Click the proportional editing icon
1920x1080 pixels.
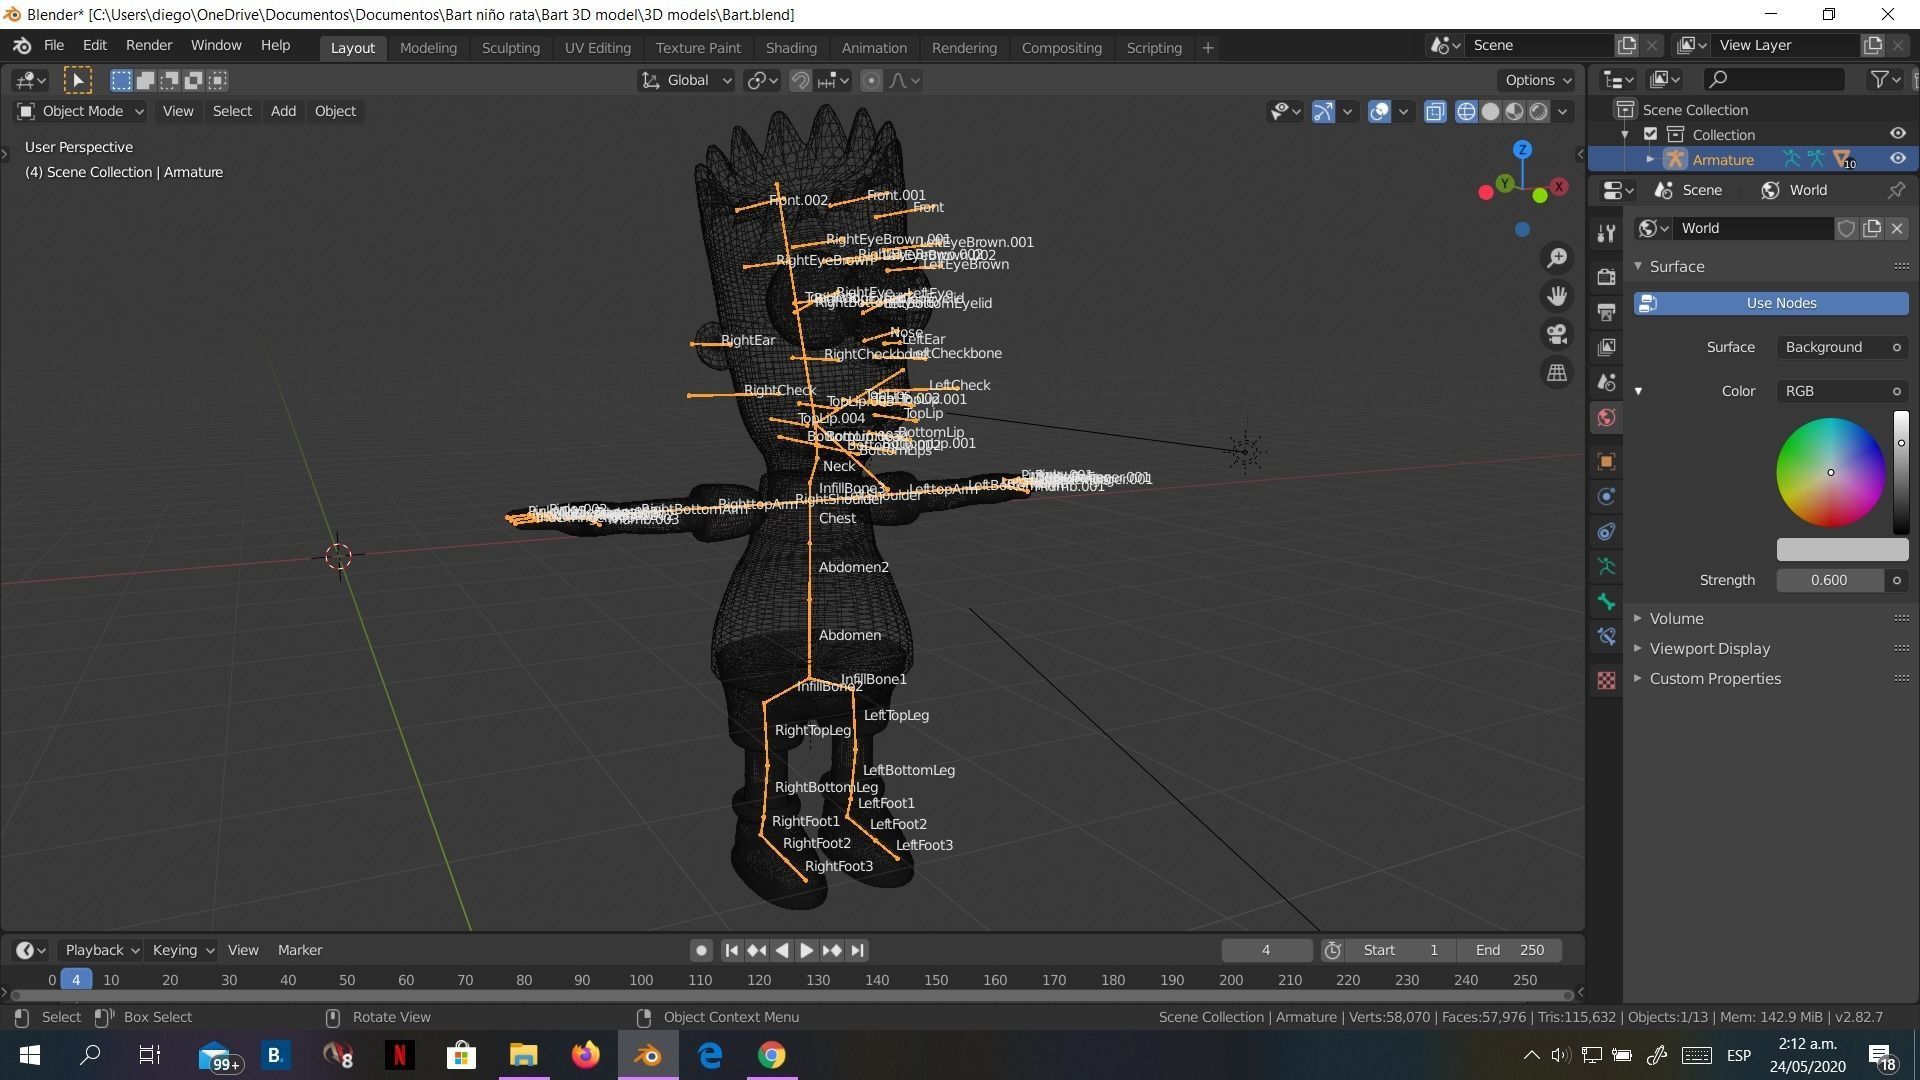point(871,80)
